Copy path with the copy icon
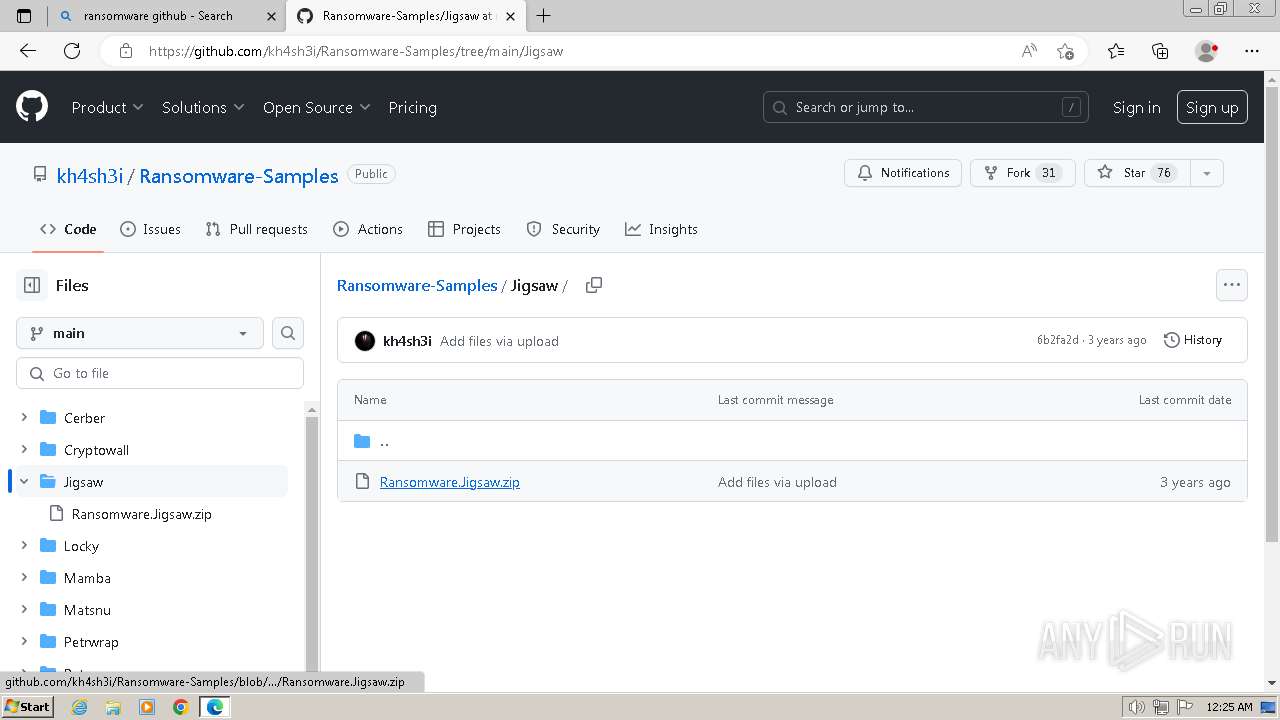The height and width of the screenshot is (720, 1280). pyautogui.click(x=593, y=285)
